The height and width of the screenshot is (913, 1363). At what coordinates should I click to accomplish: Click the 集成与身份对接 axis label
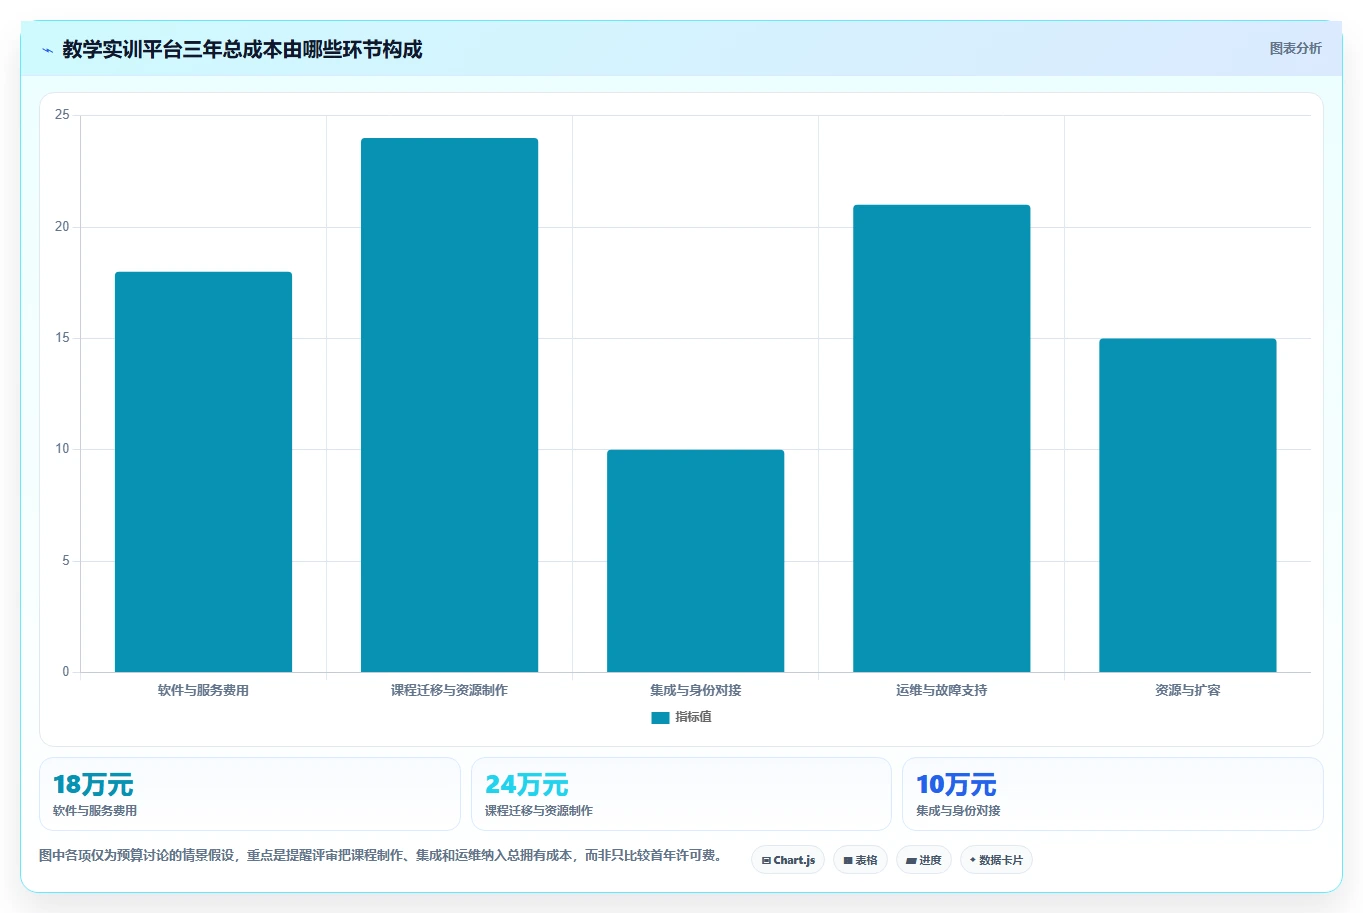(695, 690)
